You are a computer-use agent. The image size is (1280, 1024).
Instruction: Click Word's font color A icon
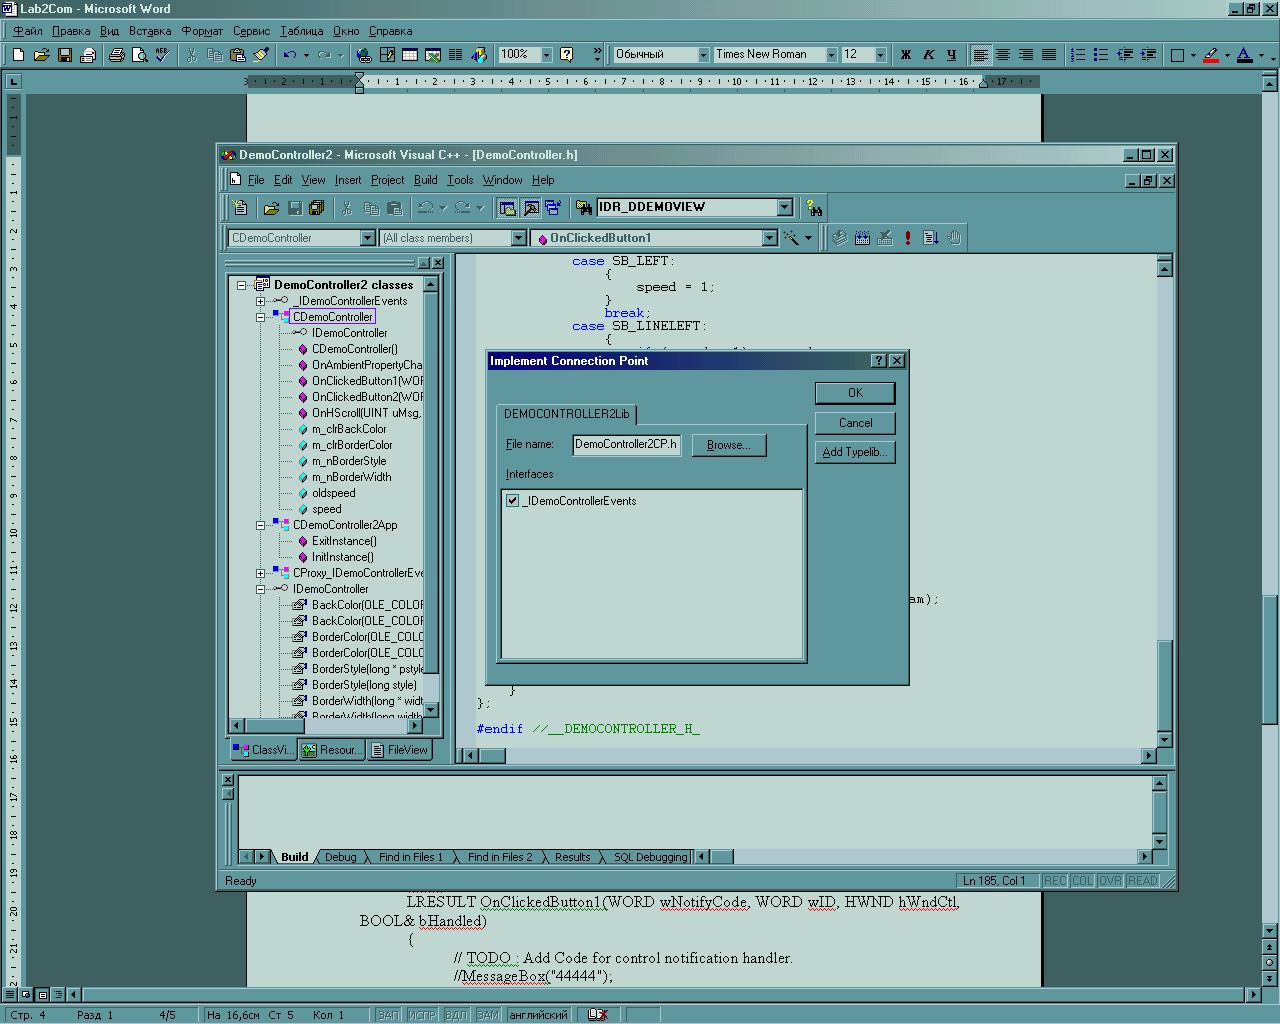[1244, 55]
